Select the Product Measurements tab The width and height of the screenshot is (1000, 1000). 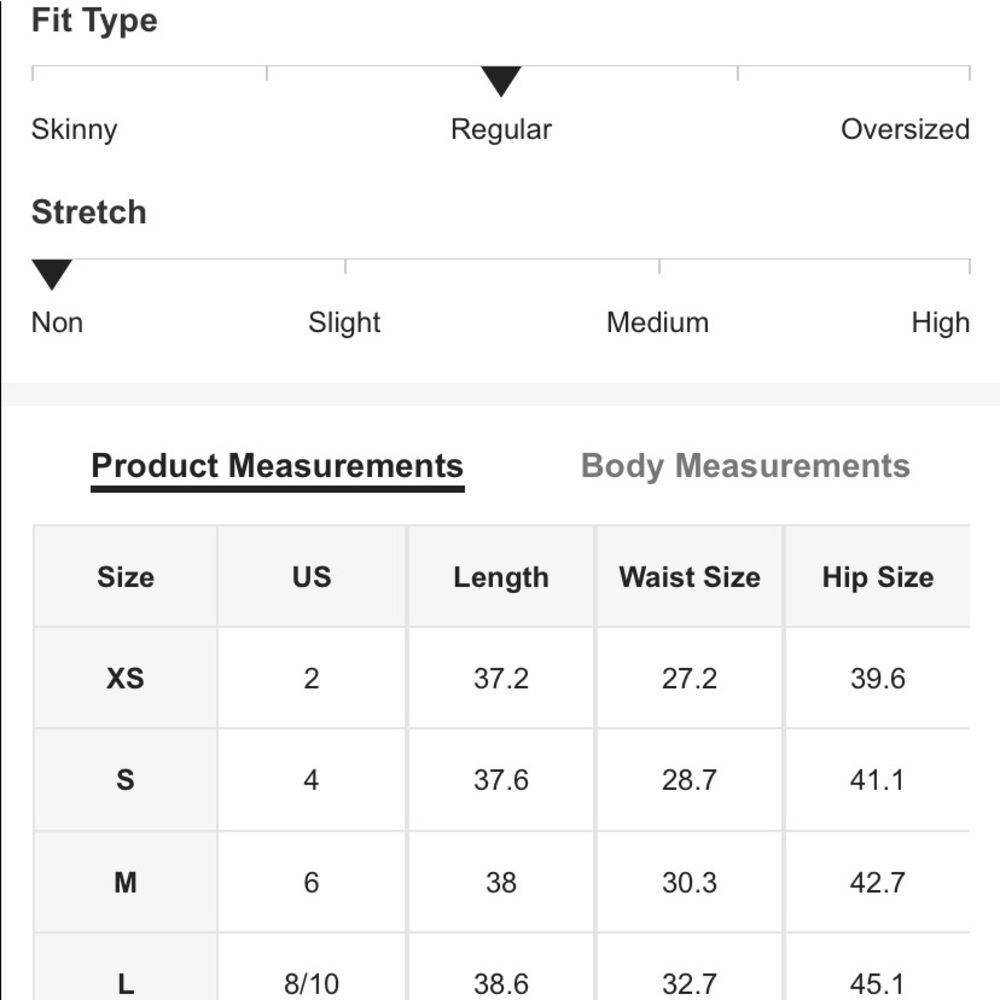(x=277, y=467)
